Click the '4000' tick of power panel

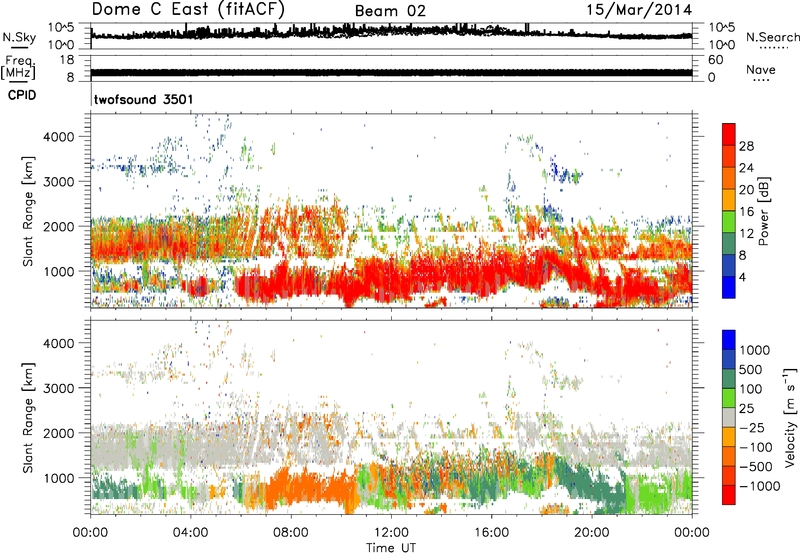coord(59,137)
